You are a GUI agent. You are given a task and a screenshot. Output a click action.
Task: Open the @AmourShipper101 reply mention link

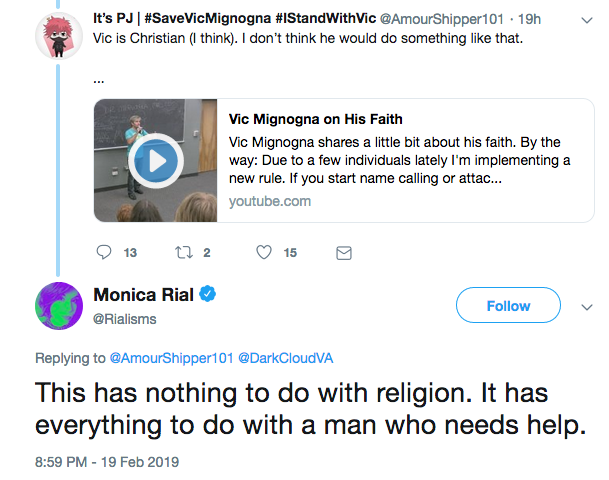point(171,358)
